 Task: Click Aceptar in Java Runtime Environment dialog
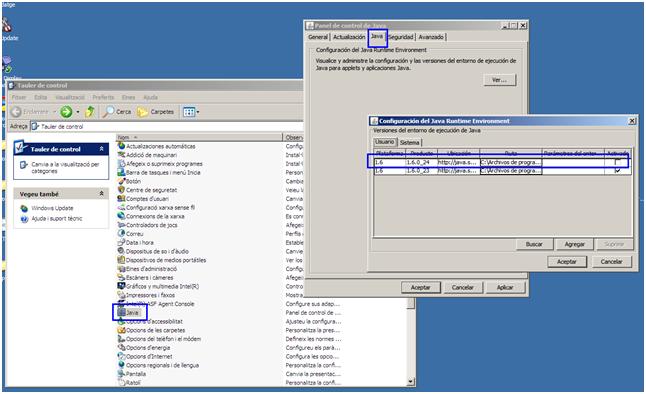(x=567, y=262)
